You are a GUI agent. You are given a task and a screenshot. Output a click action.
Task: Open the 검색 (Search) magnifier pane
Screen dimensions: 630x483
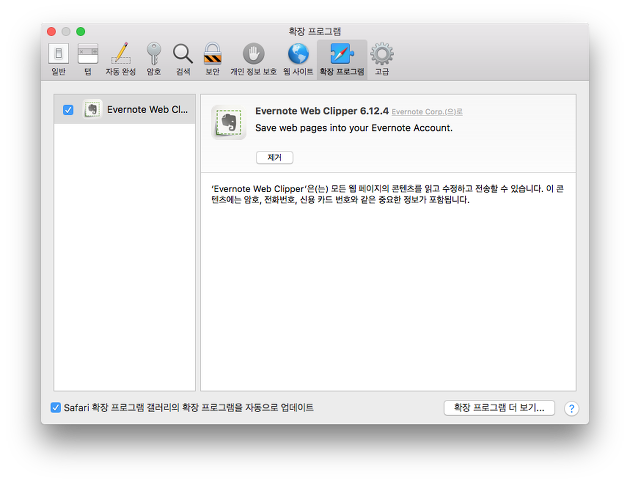(x=183, y=59)
